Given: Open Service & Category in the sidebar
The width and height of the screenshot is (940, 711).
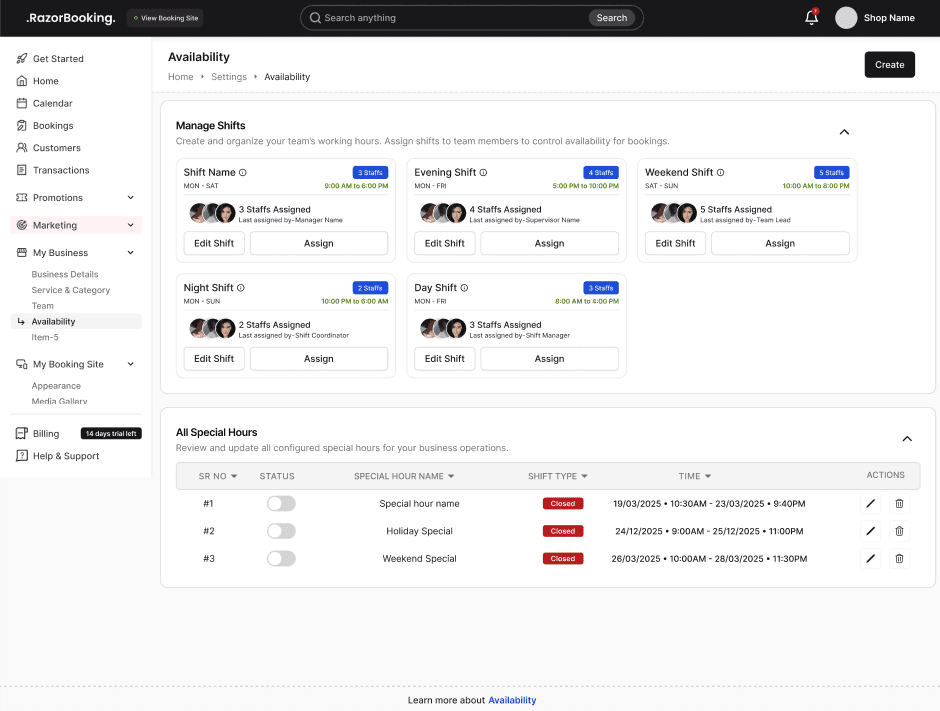Looking at the screenshot, I should [x=71, y=290].
